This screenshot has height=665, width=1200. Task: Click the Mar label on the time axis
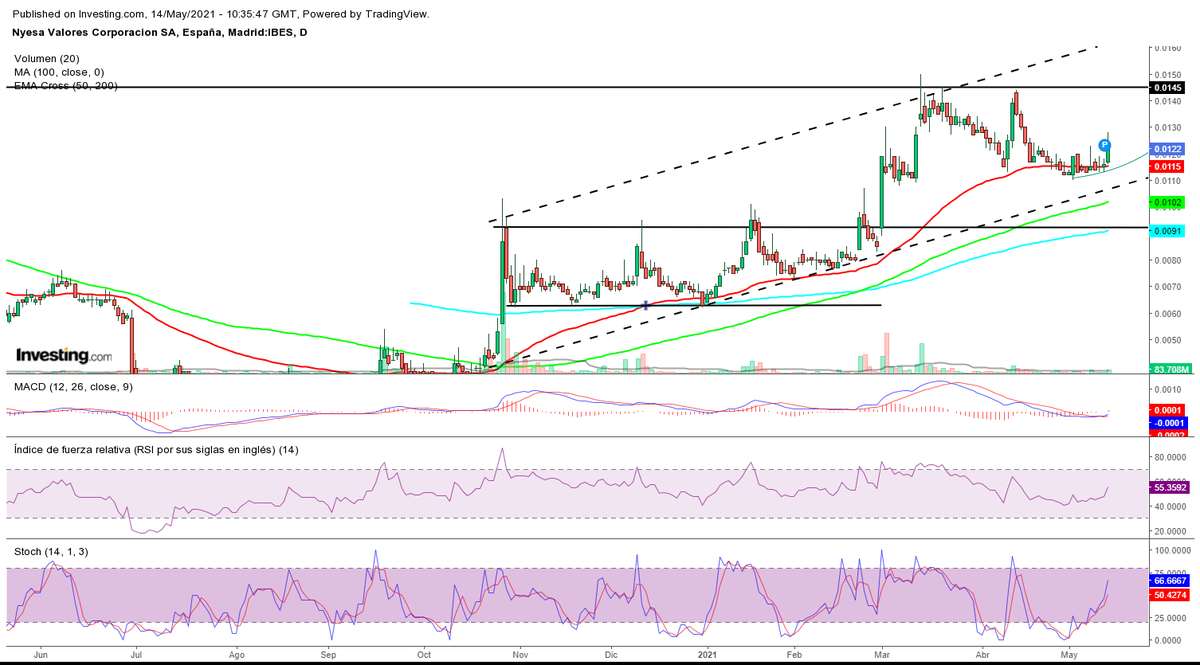882,655
